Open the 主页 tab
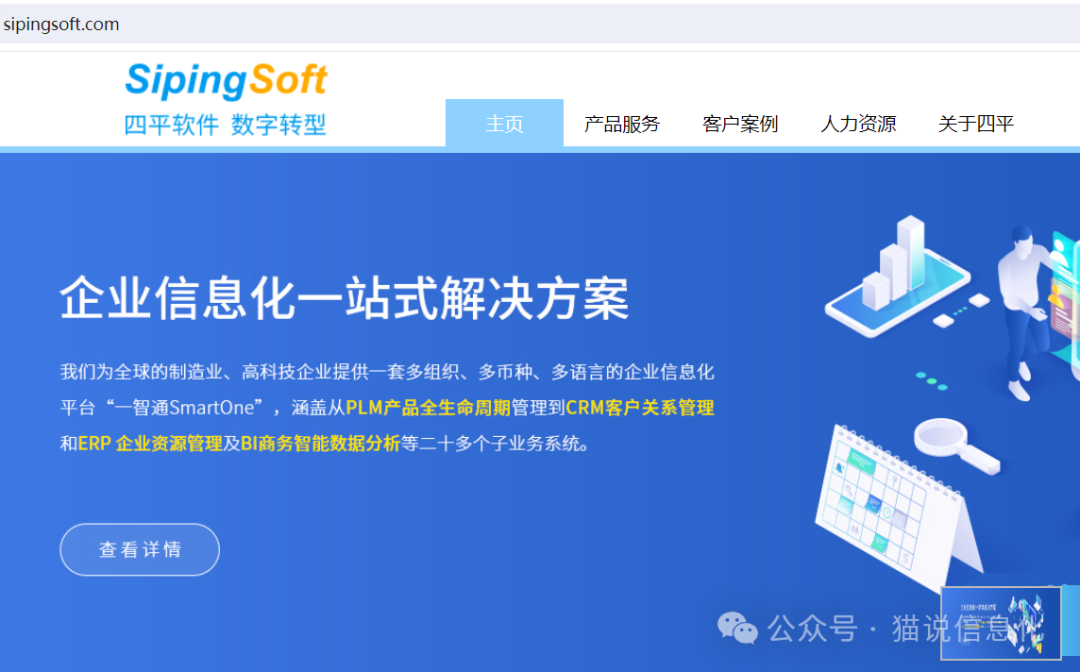This screenshot has width=1080, height=672. tap(504, 123)
